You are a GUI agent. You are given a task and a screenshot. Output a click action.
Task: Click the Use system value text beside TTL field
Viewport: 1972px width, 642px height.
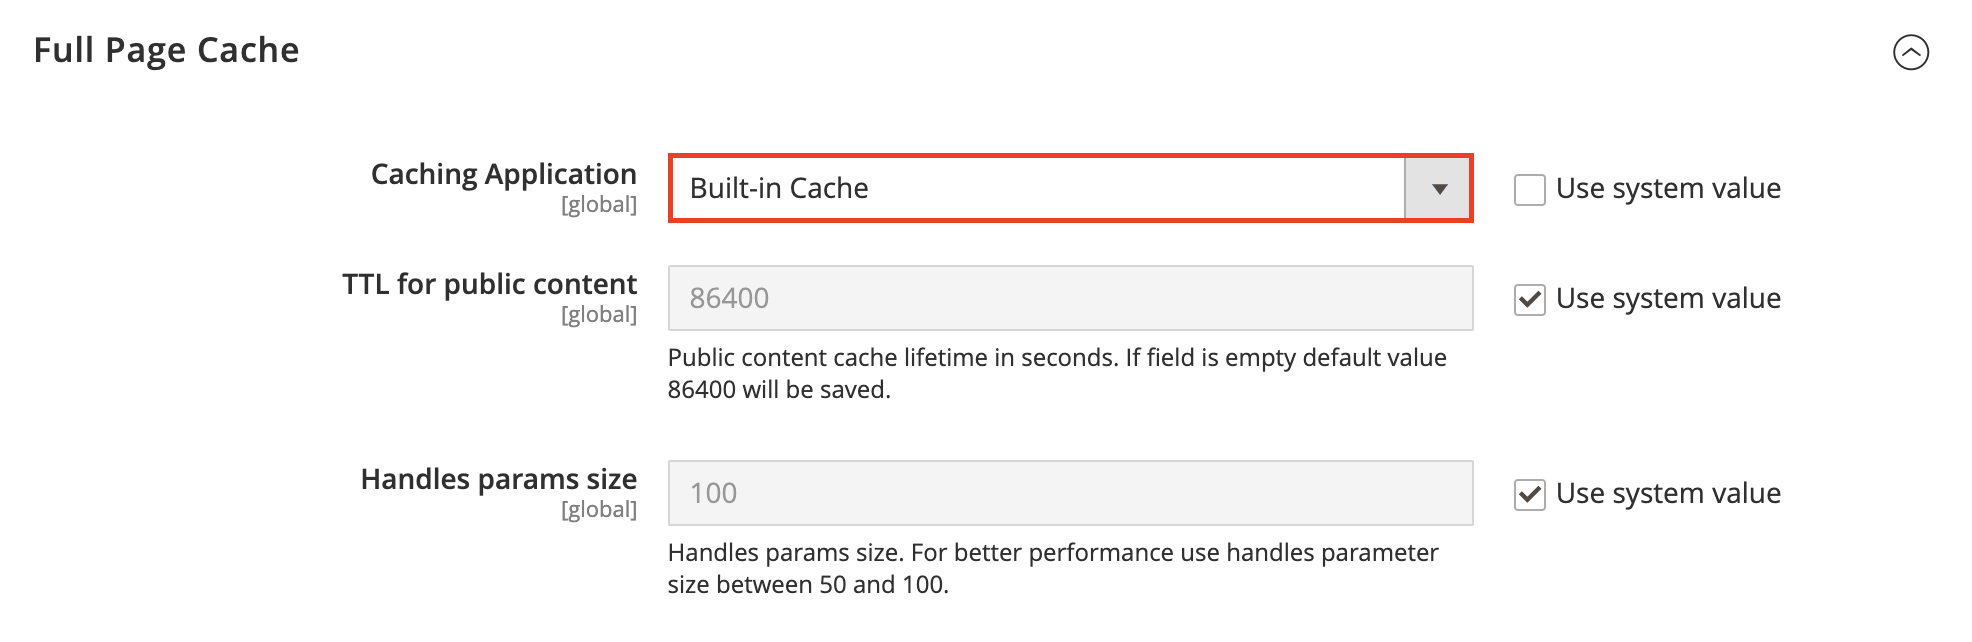click(x=1668, y=298)
